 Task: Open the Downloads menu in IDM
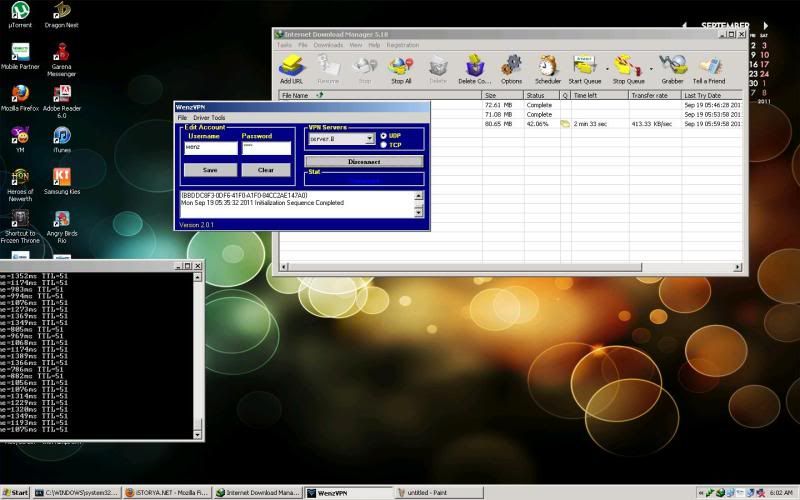[328, 45]
